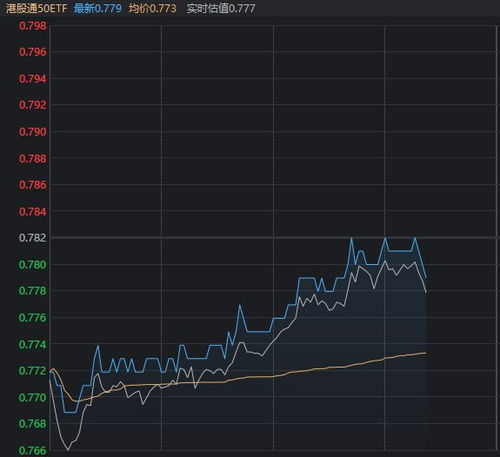Screen dimensions: 500x457
Task: Select the 均价0.773 average price label
Action: (152, 8)
